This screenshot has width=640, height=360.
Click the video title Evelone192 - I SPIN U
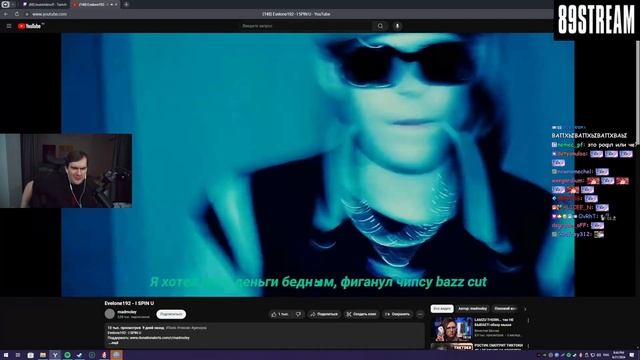129,303
